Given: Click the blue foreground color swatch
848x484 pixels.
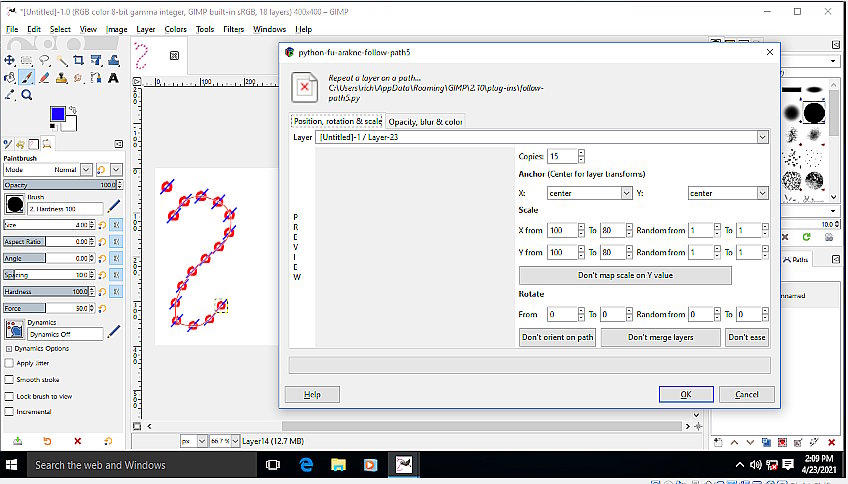Looking at the screenshot, I should coord(57,114).
